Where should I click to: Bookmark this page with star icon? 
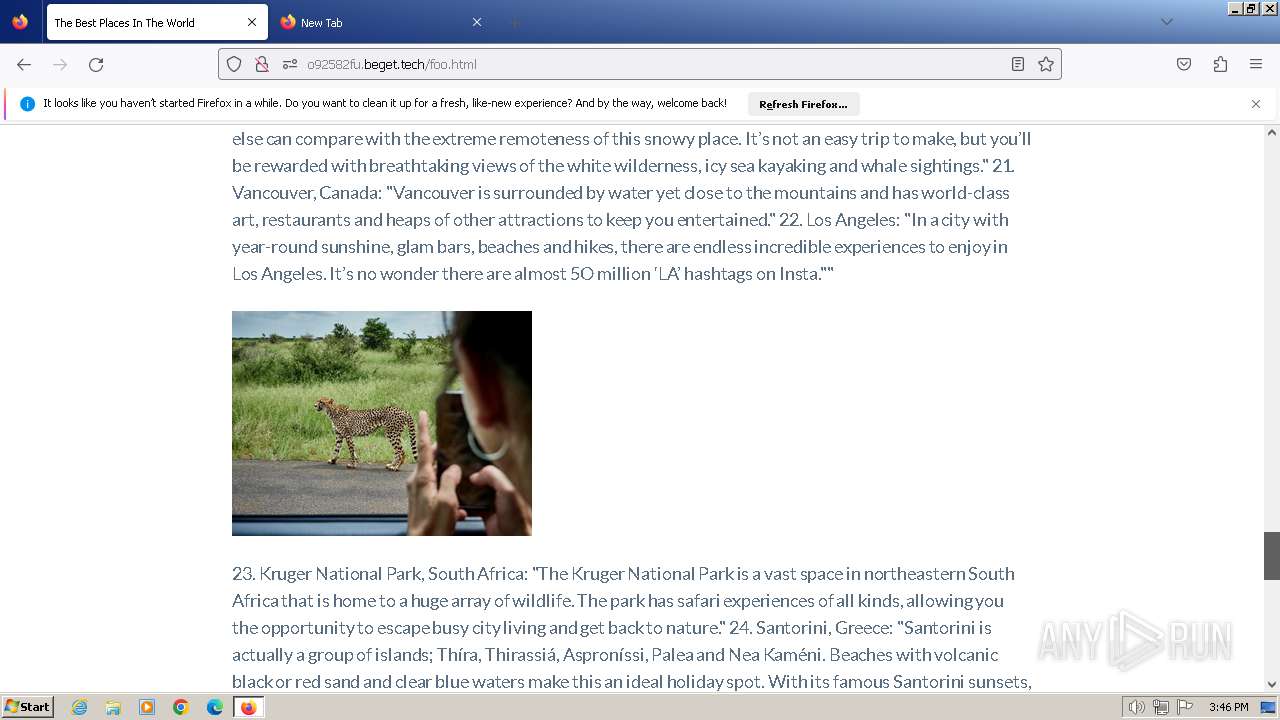(x=1046, y=64)
